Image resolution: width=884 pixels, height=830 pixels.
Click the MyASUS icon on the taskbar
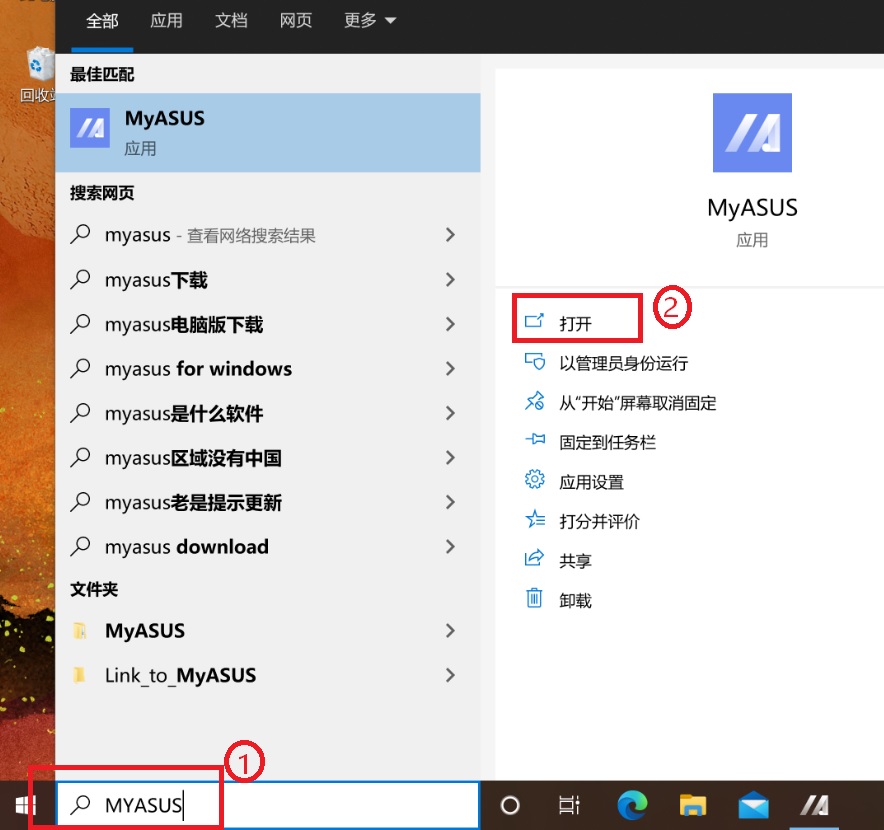(815, 805)
